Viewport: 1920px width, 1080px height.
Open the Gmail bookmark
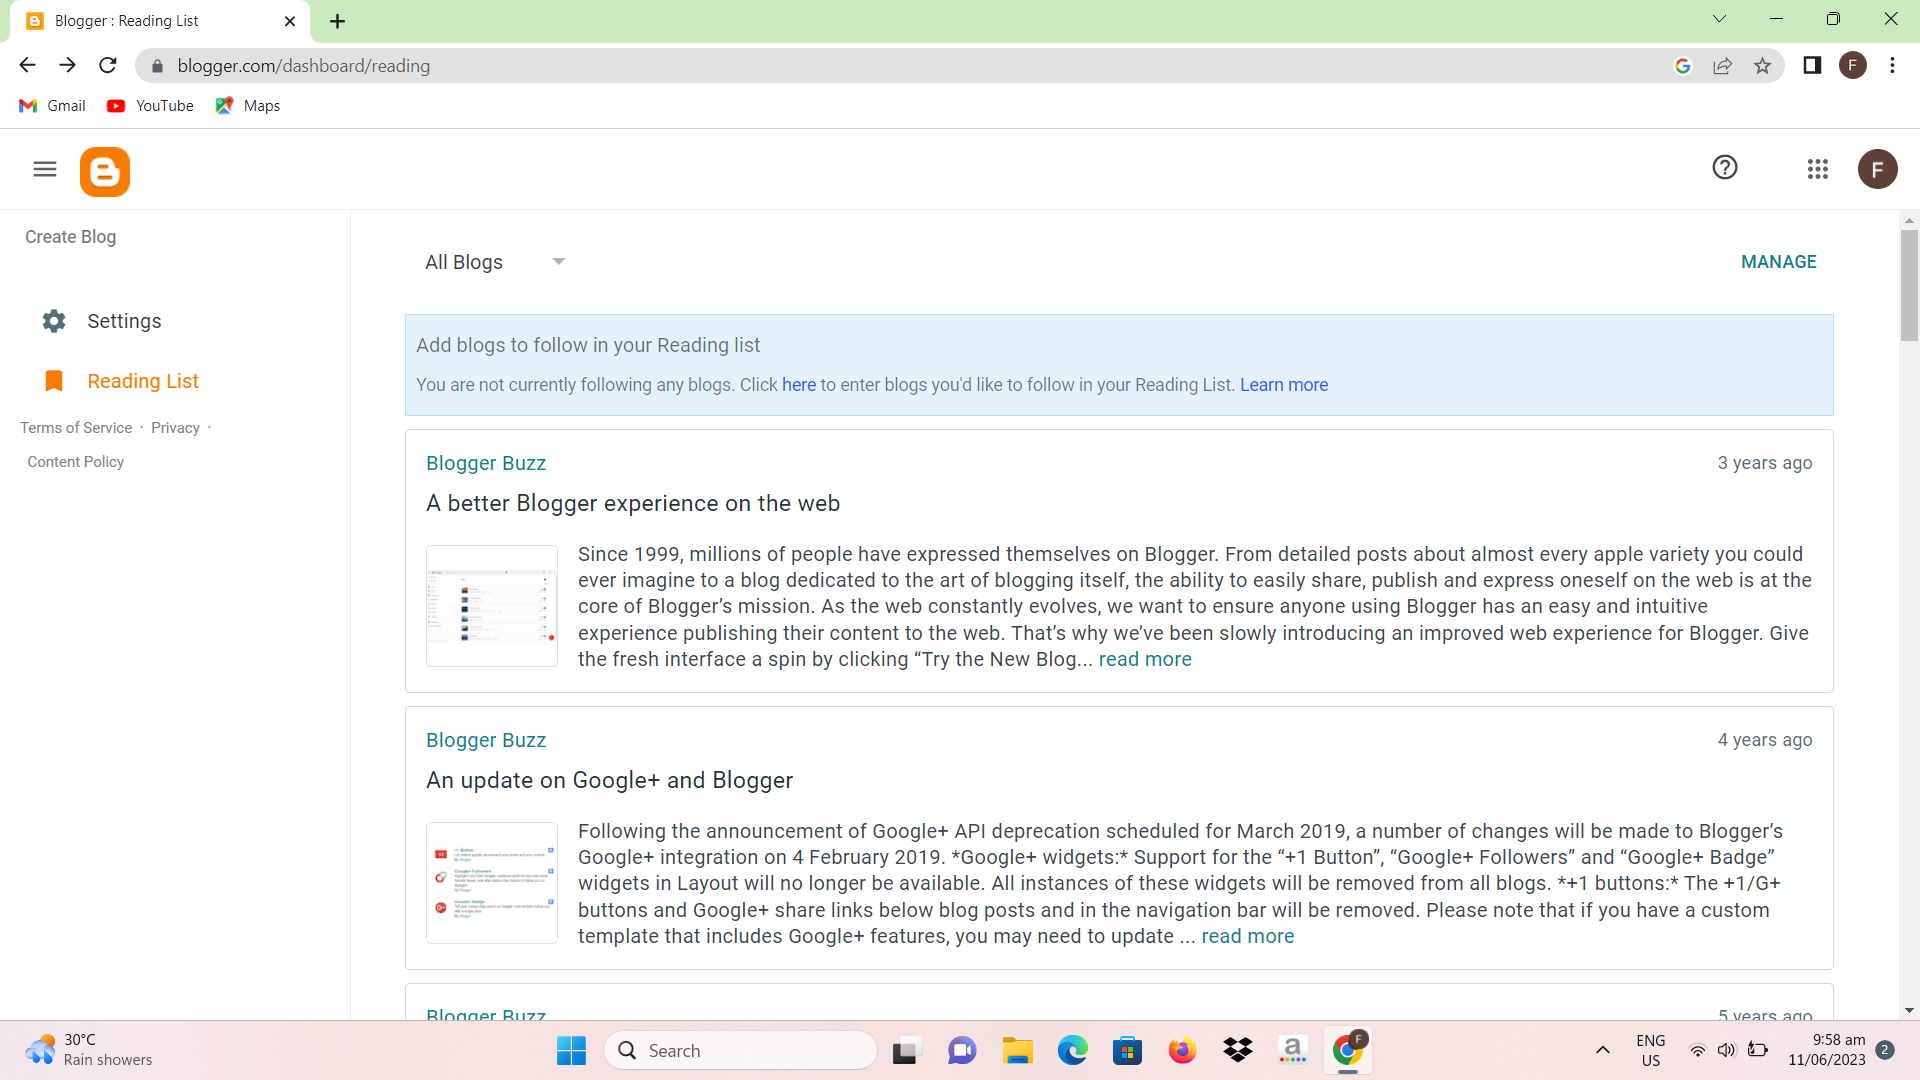pyautogui.click(x=53, y=106)
